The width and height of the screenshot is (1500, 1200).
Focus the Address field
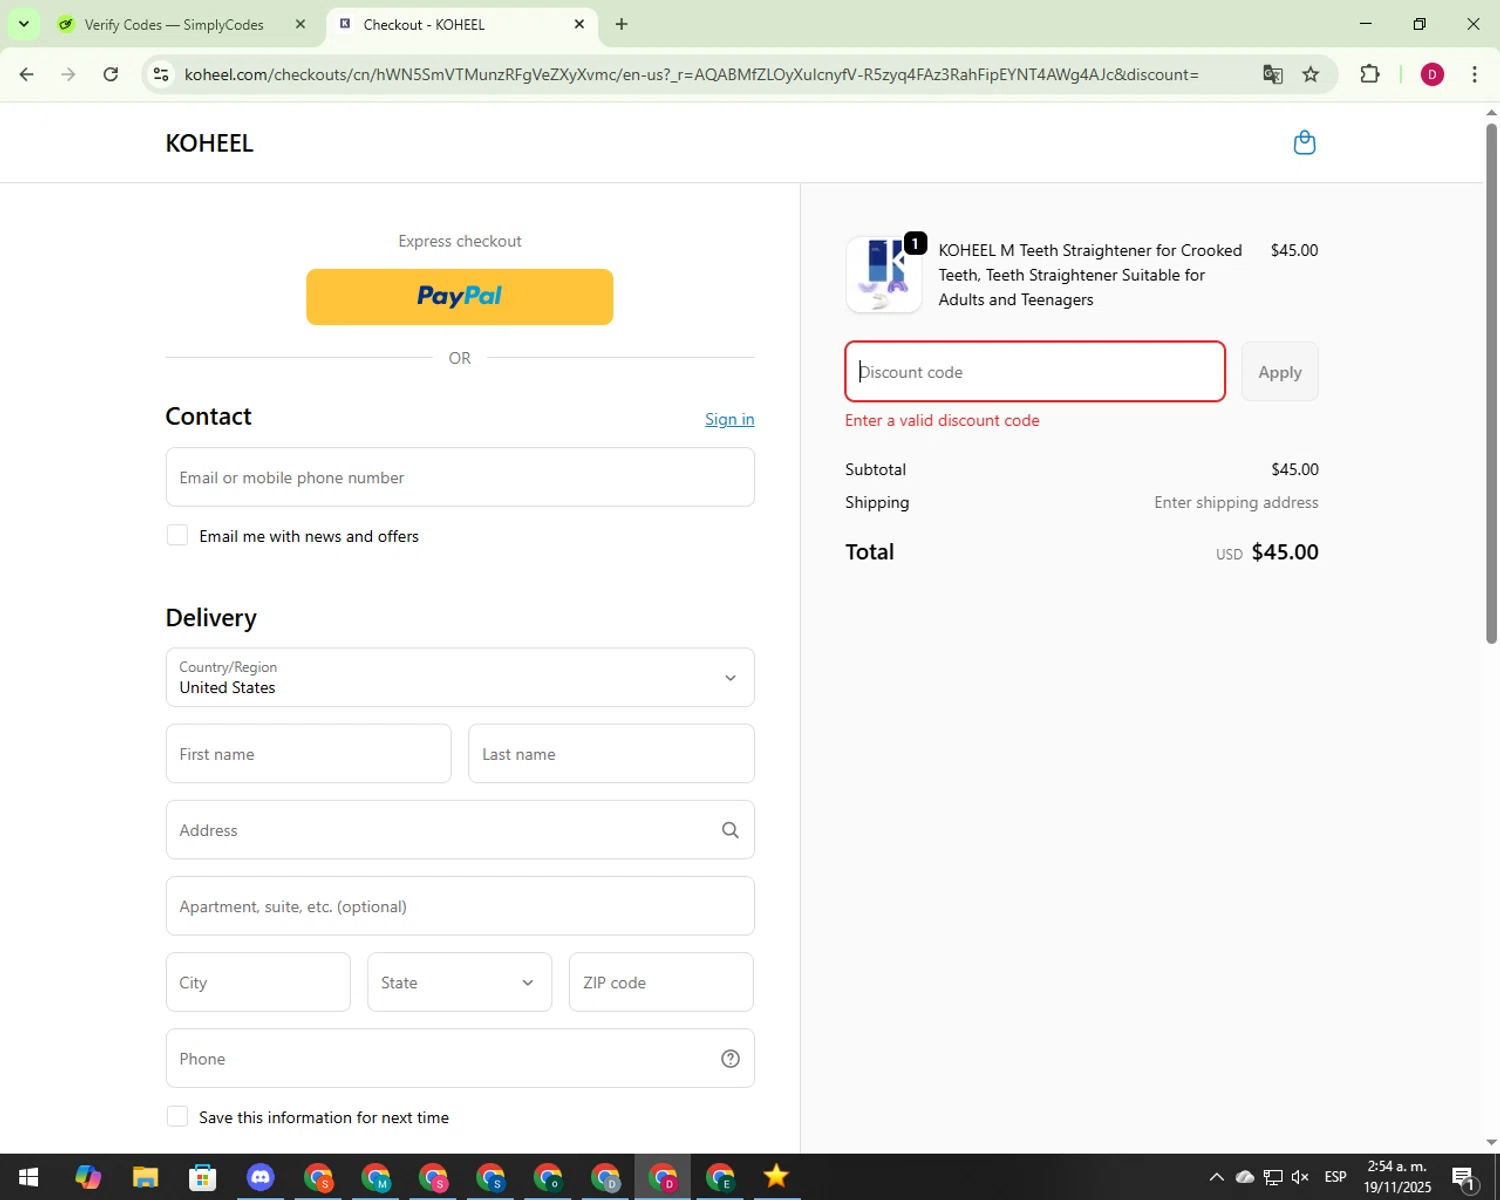coord(460,830)
